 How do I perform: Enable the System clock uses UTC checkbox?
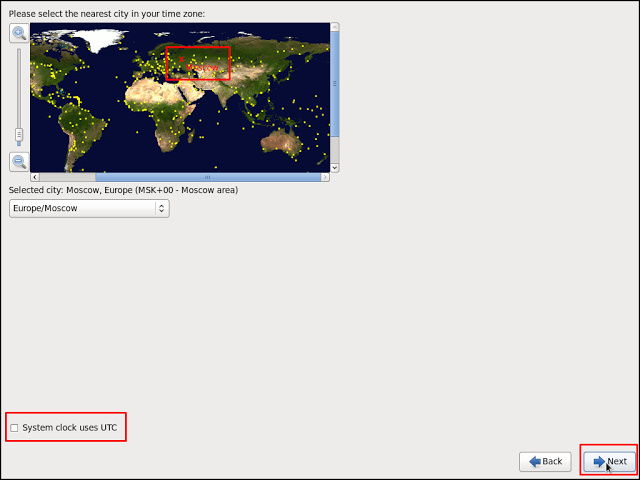[14, 428]
